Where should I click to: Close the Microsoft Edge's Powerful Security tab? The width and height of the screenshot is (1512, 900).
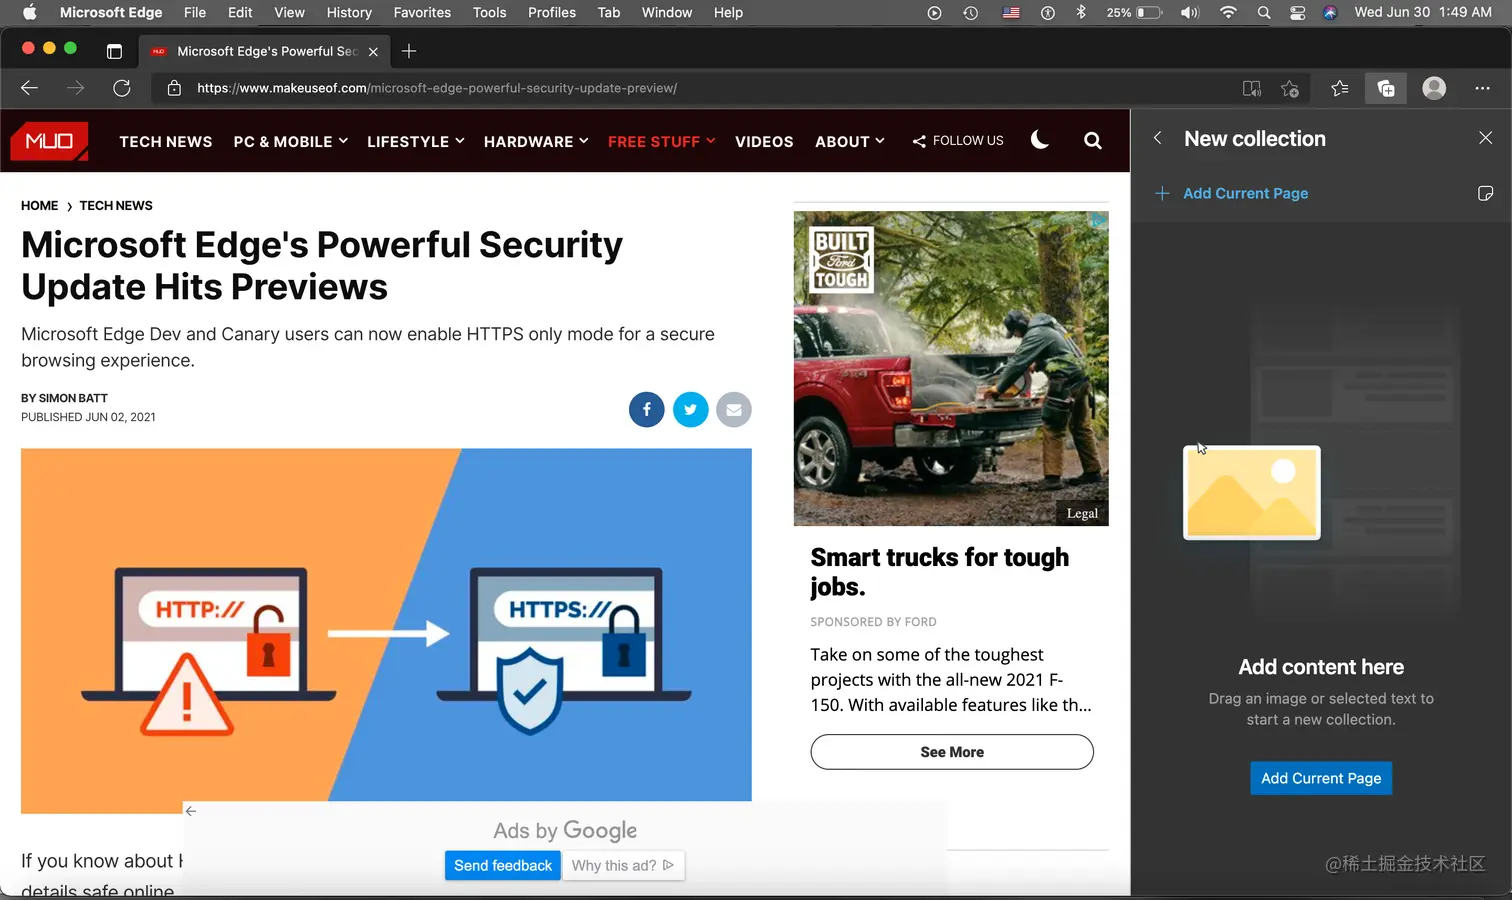click(x=373, y=51)
